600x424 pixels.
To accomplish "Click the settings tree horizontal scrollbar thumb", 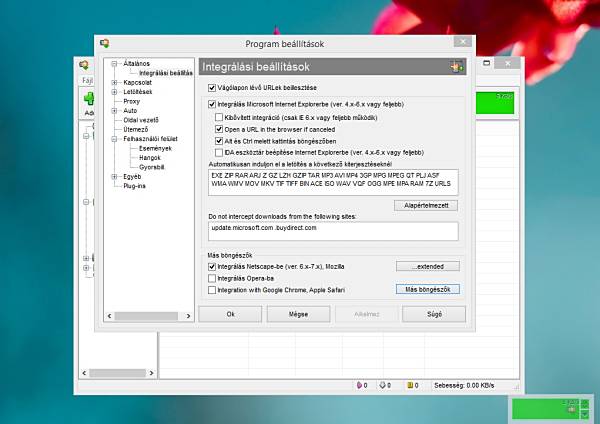I will [146, 316].
